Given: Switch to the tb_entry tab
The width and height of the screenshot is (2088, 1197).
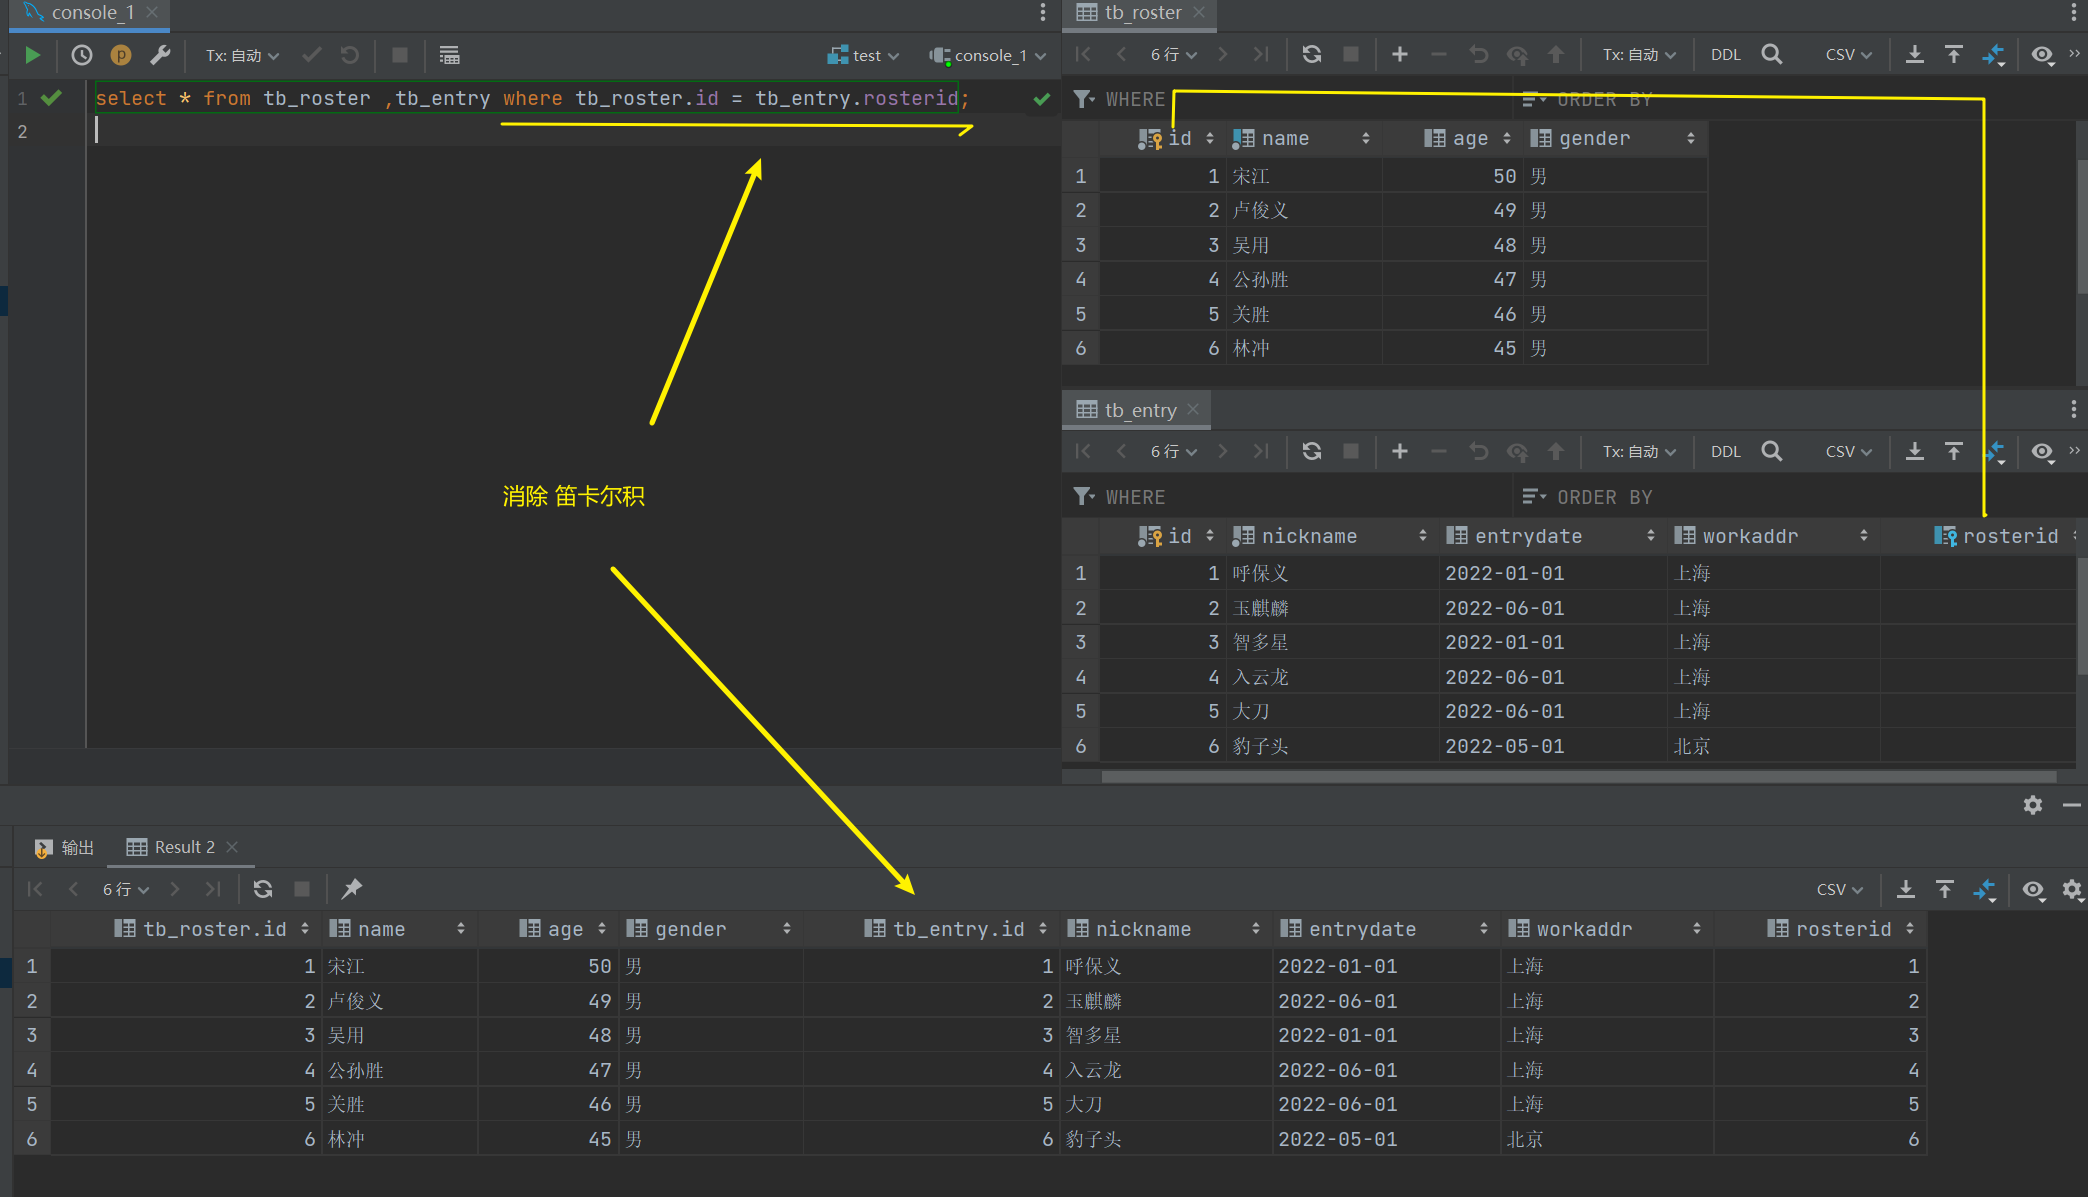Looking at the screenshot, I should click(1139, 410).
